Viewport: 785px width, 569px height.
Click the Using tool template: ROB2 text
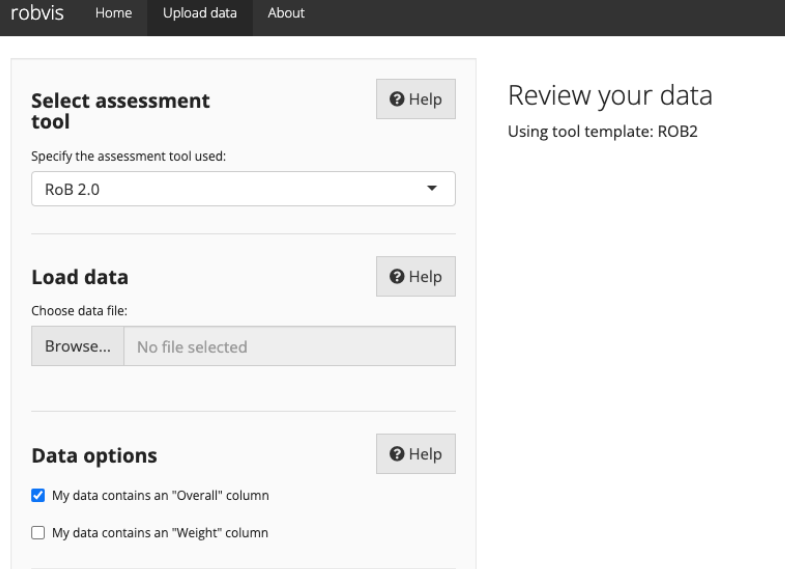click(603, 132)
